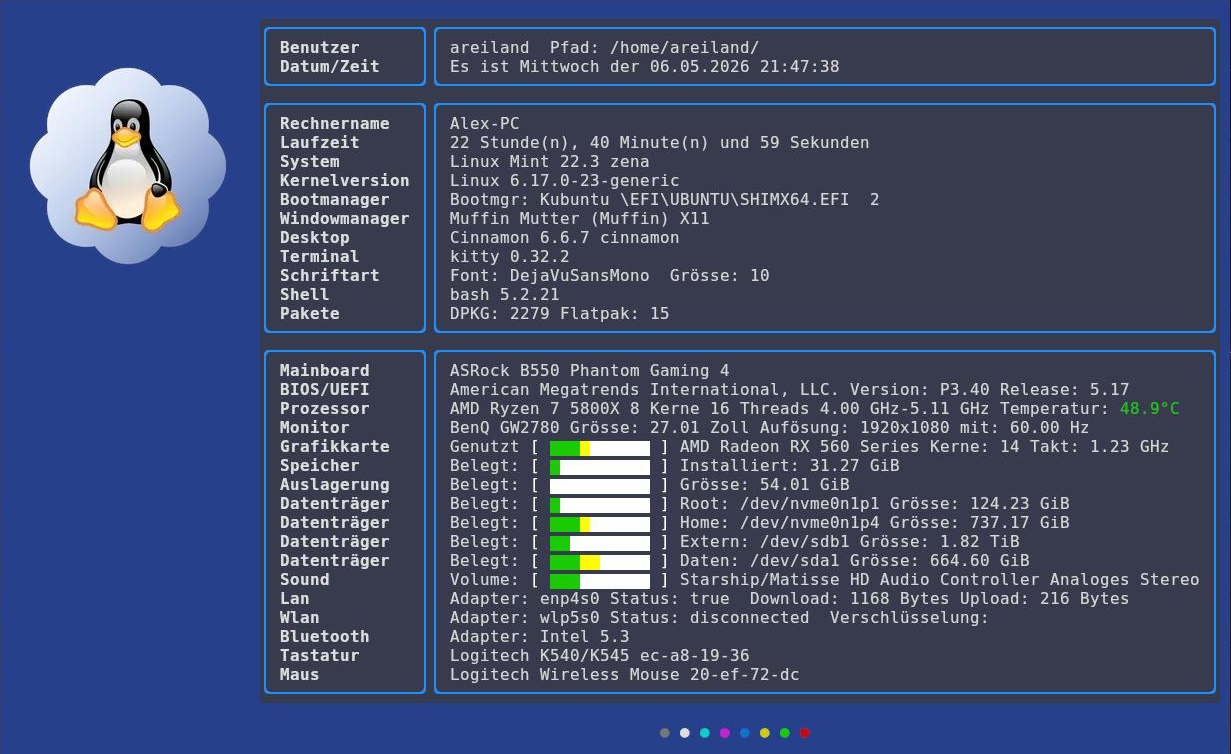Click 'ASRock B550 Phantom Gaming 4'

pyautogui.click(x=590, y=370)
